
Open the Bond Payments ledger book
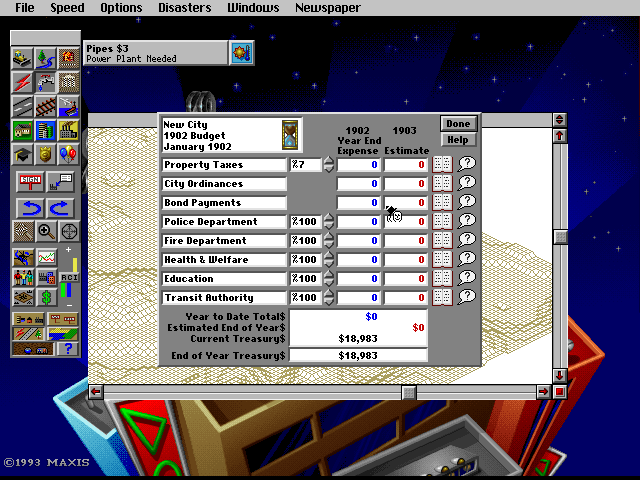pyautogui.click(x=442, y=202)
